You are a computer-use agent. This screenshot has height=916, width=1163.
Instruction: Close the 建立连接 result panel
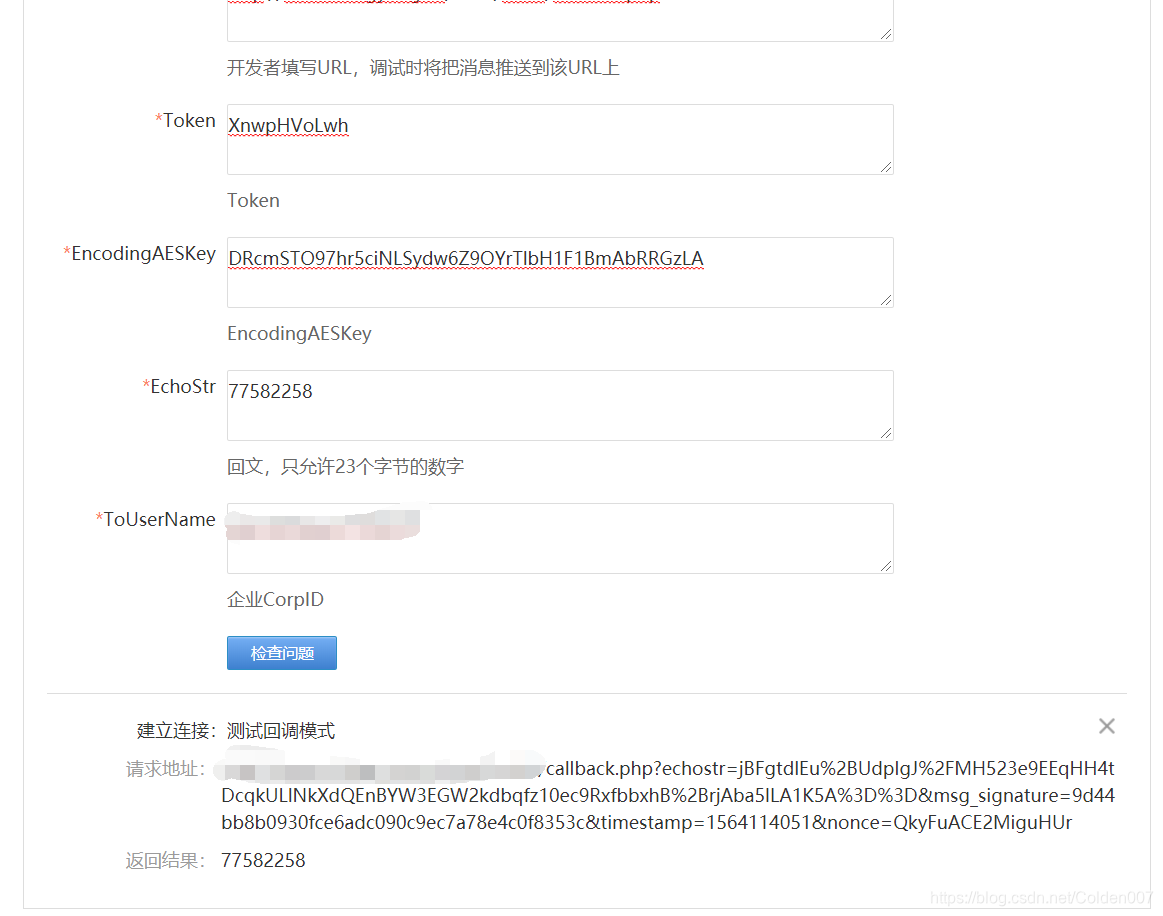coord(1107,726)
